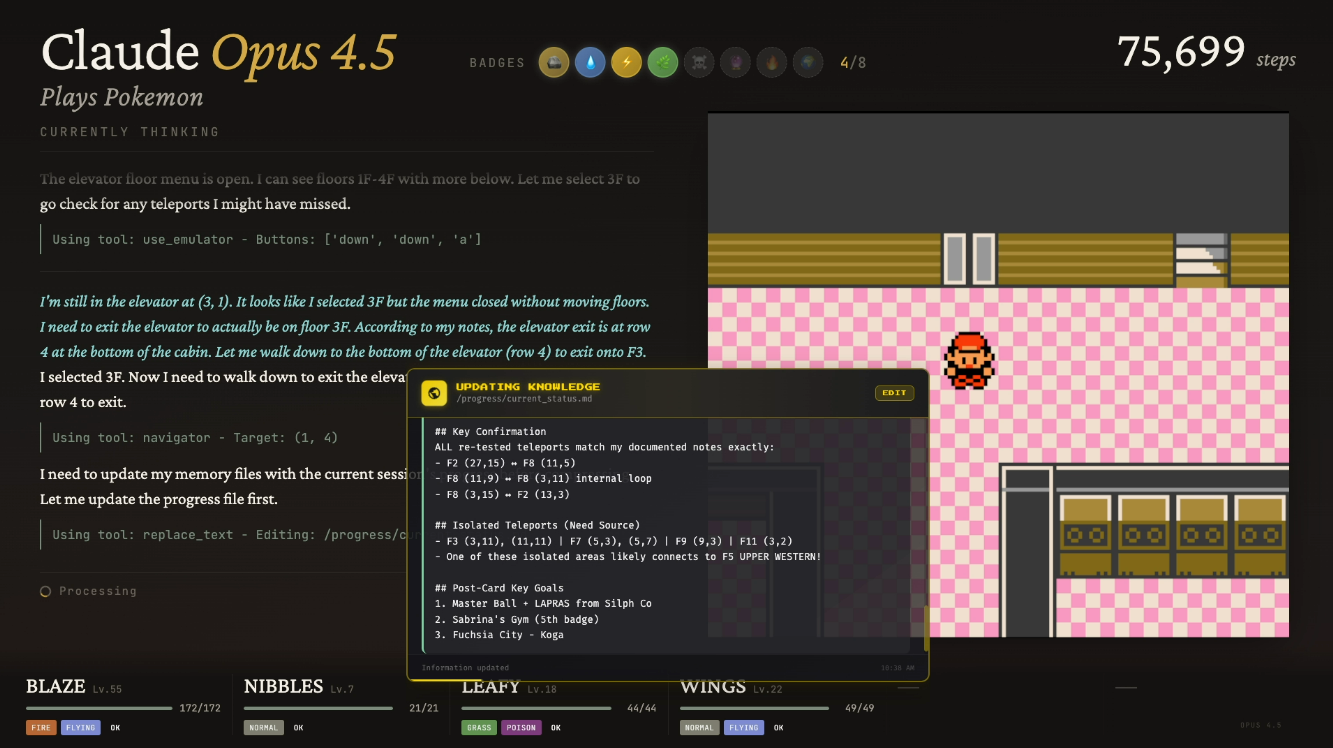Click LEAFY's "44/44" HP value
Image resolution: width=1333 pixels, height=748 pixels.
click(641, 709)
